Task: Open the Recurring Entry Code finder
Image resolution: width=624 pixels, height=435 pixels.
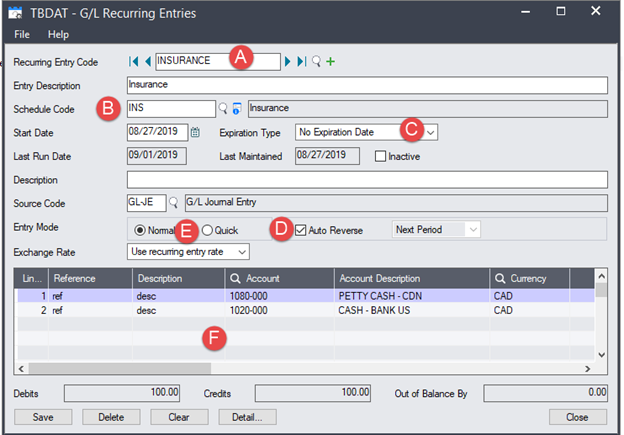Action: (x=316, y=61)
